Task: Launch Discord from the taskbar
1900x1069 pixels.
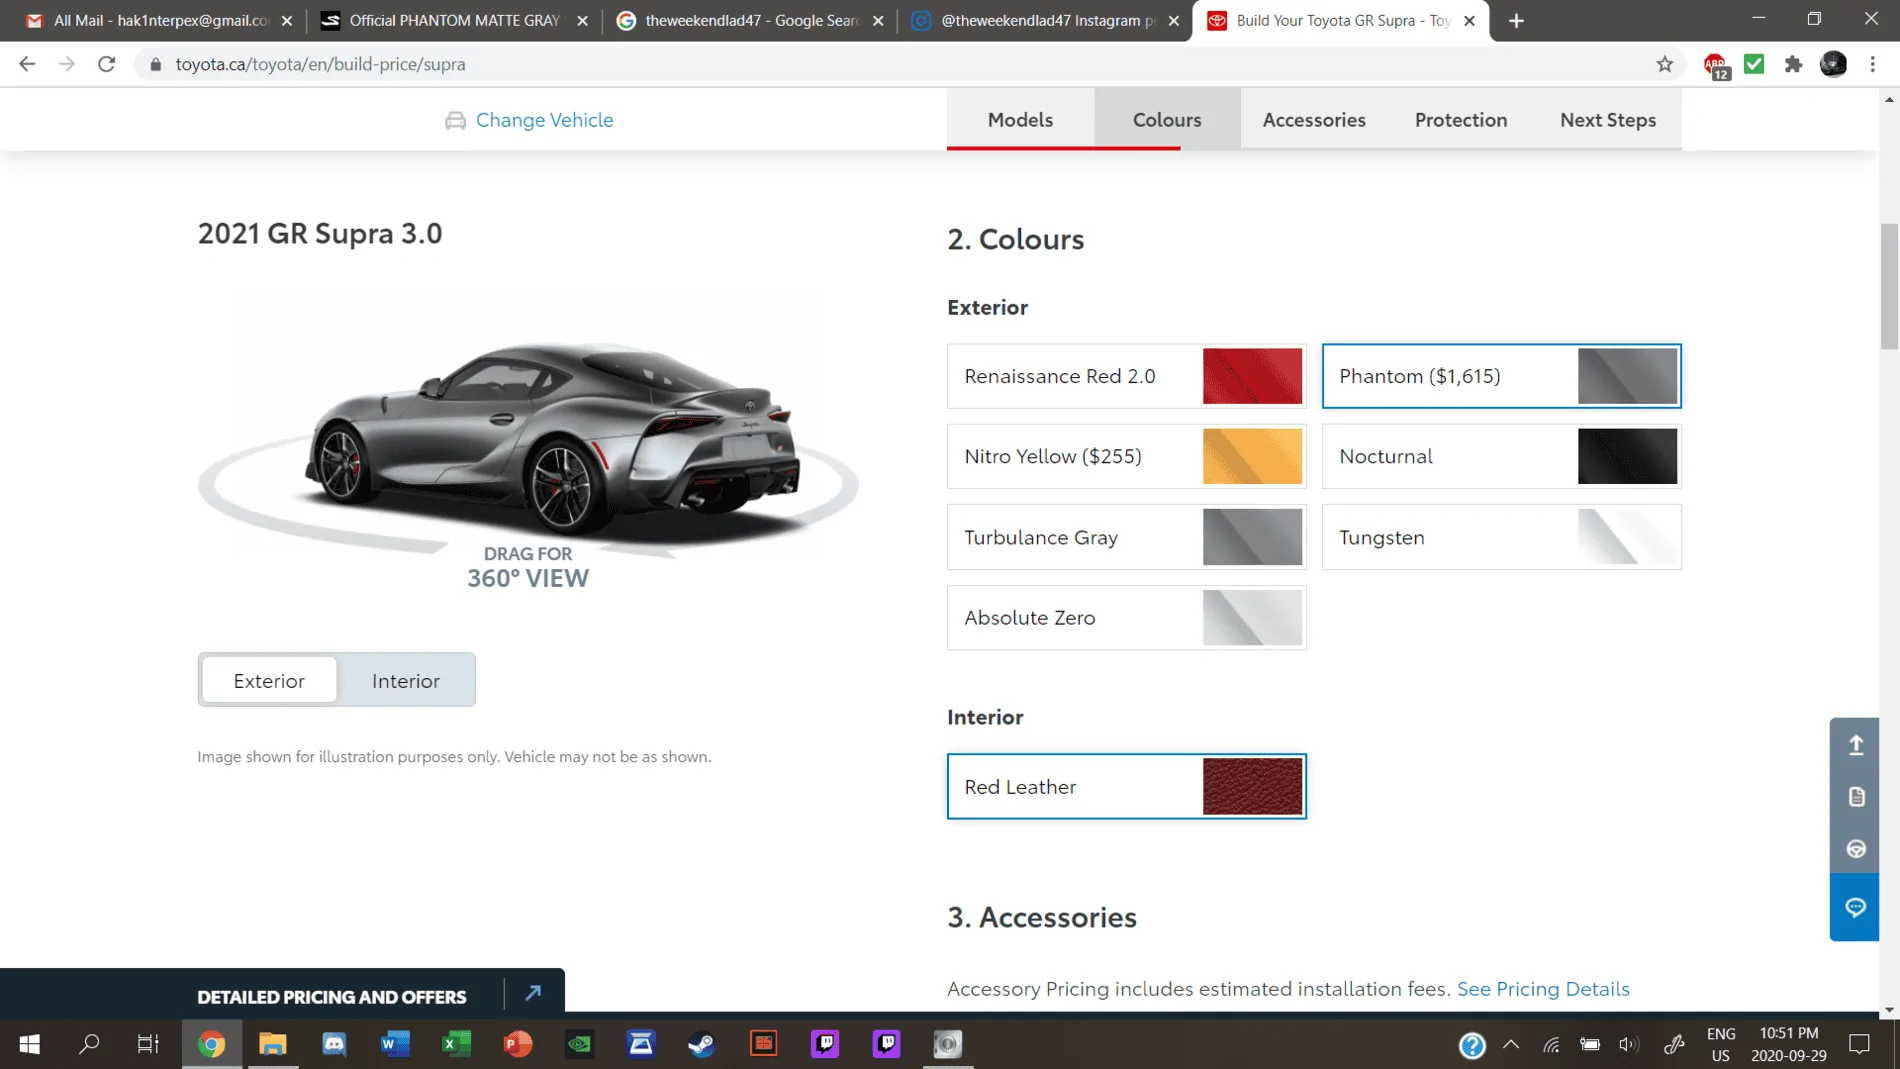Action: (x=334, y=1044)
